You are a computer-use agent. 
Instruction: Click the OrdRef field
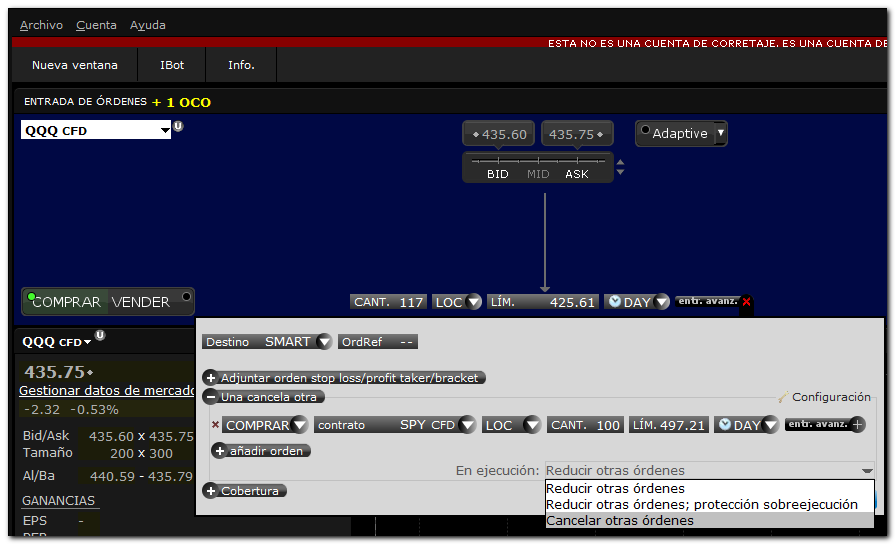(377, 342)
